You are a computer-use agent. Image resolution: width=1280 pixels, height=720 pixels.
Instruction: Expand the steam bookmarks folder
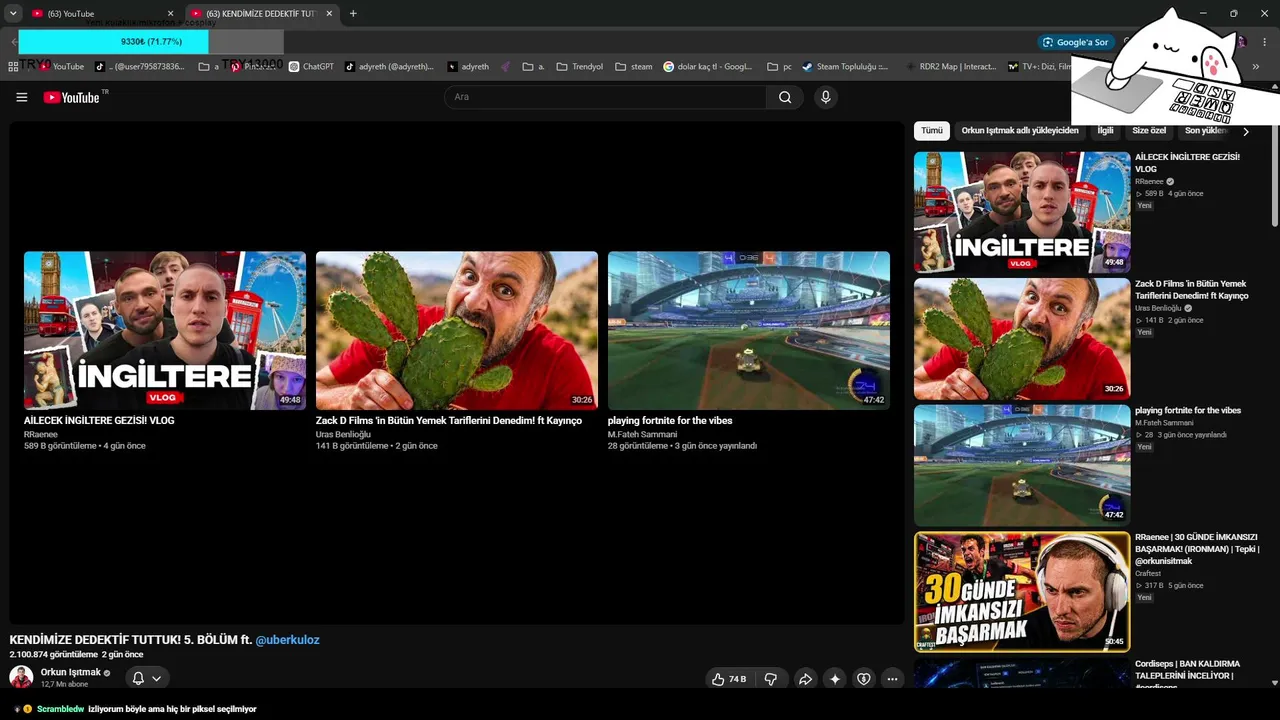click(634, 67)
